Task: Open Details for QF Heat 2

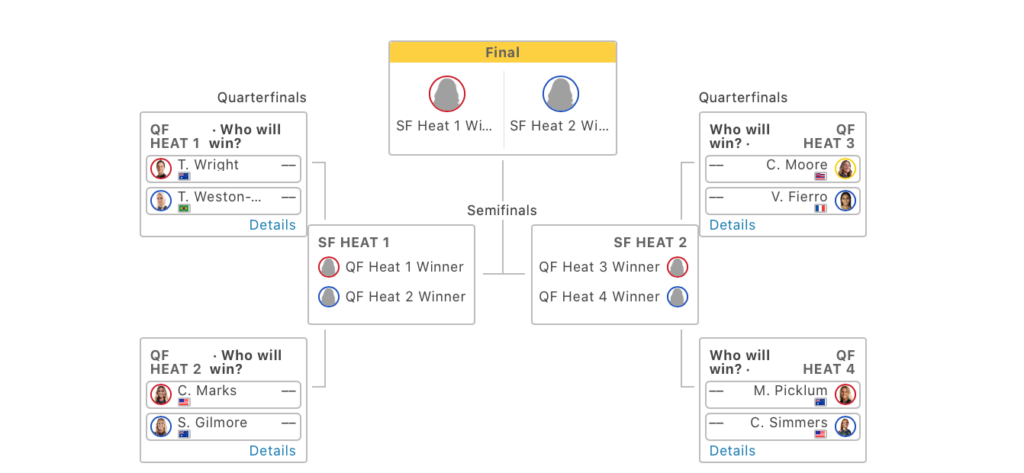Action: (272, 451)
